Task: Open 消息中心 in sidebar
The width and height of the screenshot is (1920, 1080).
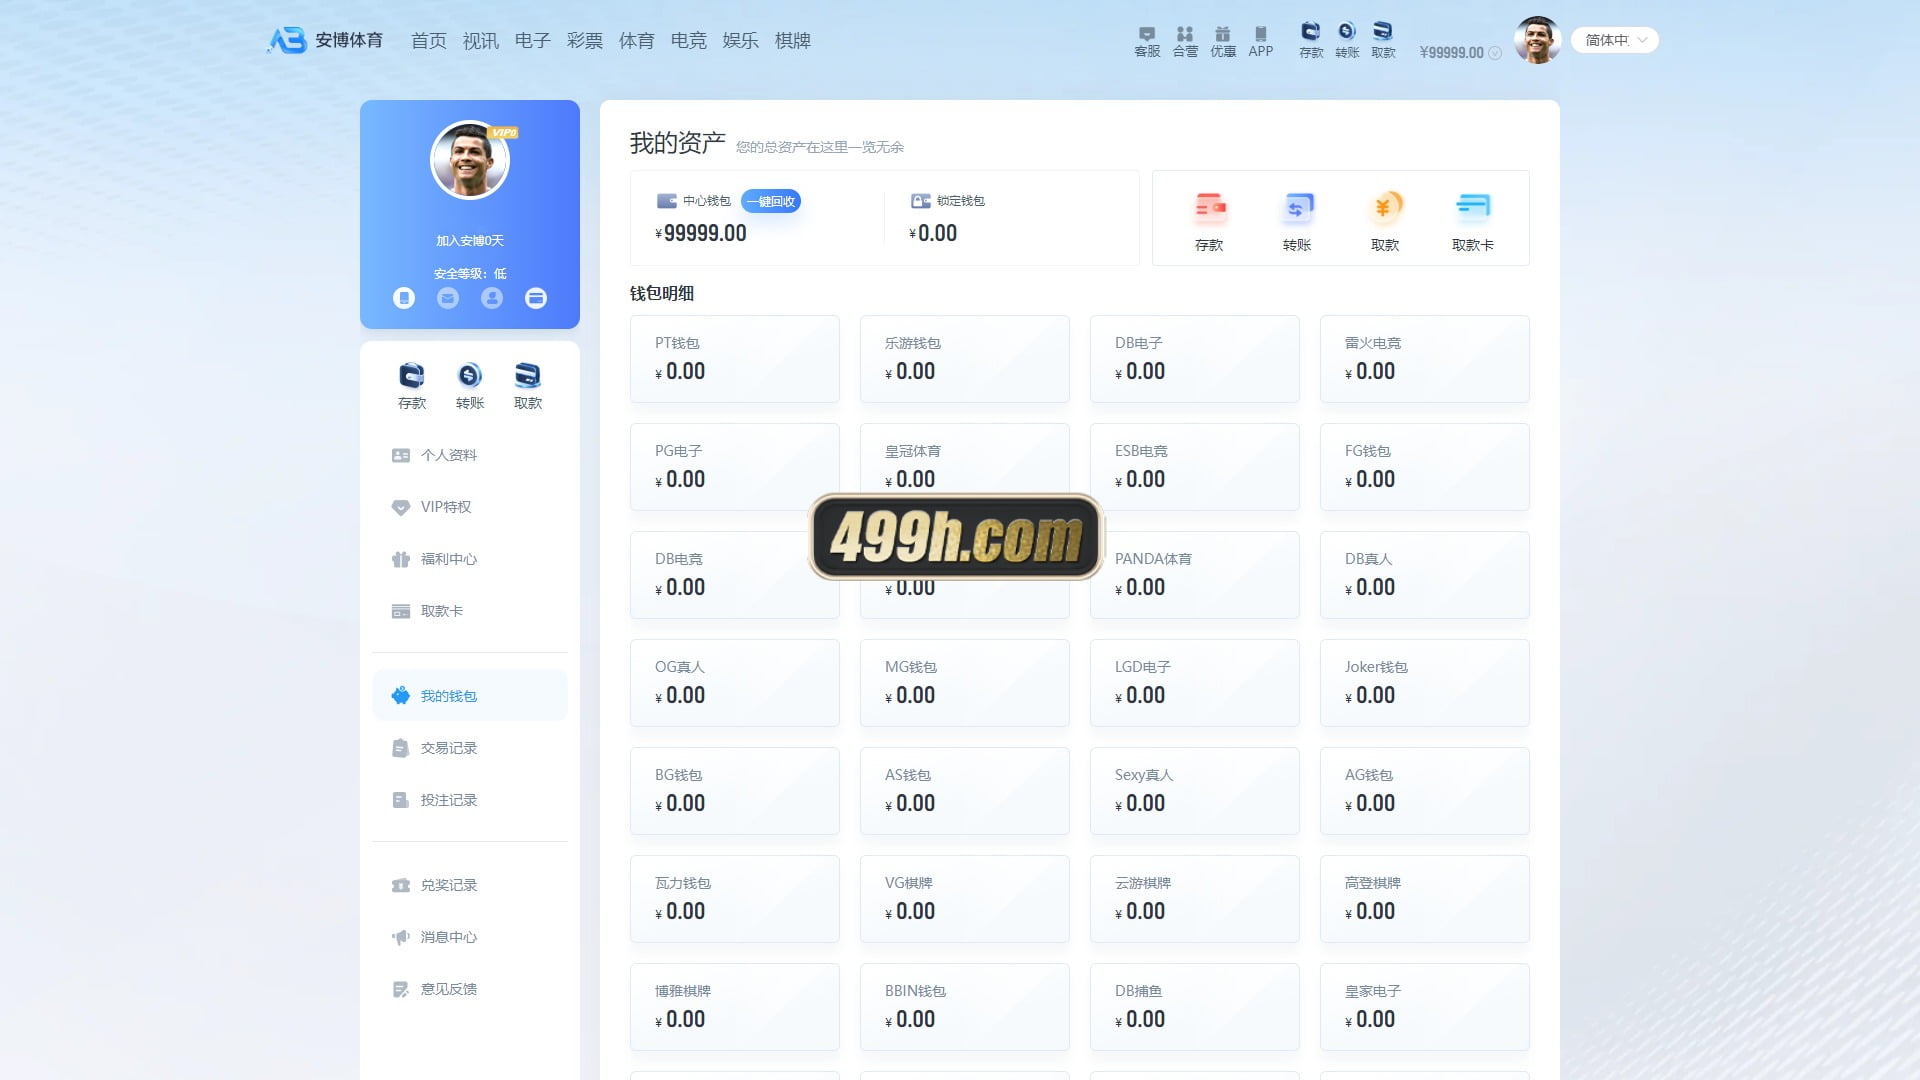Action: 470,937
